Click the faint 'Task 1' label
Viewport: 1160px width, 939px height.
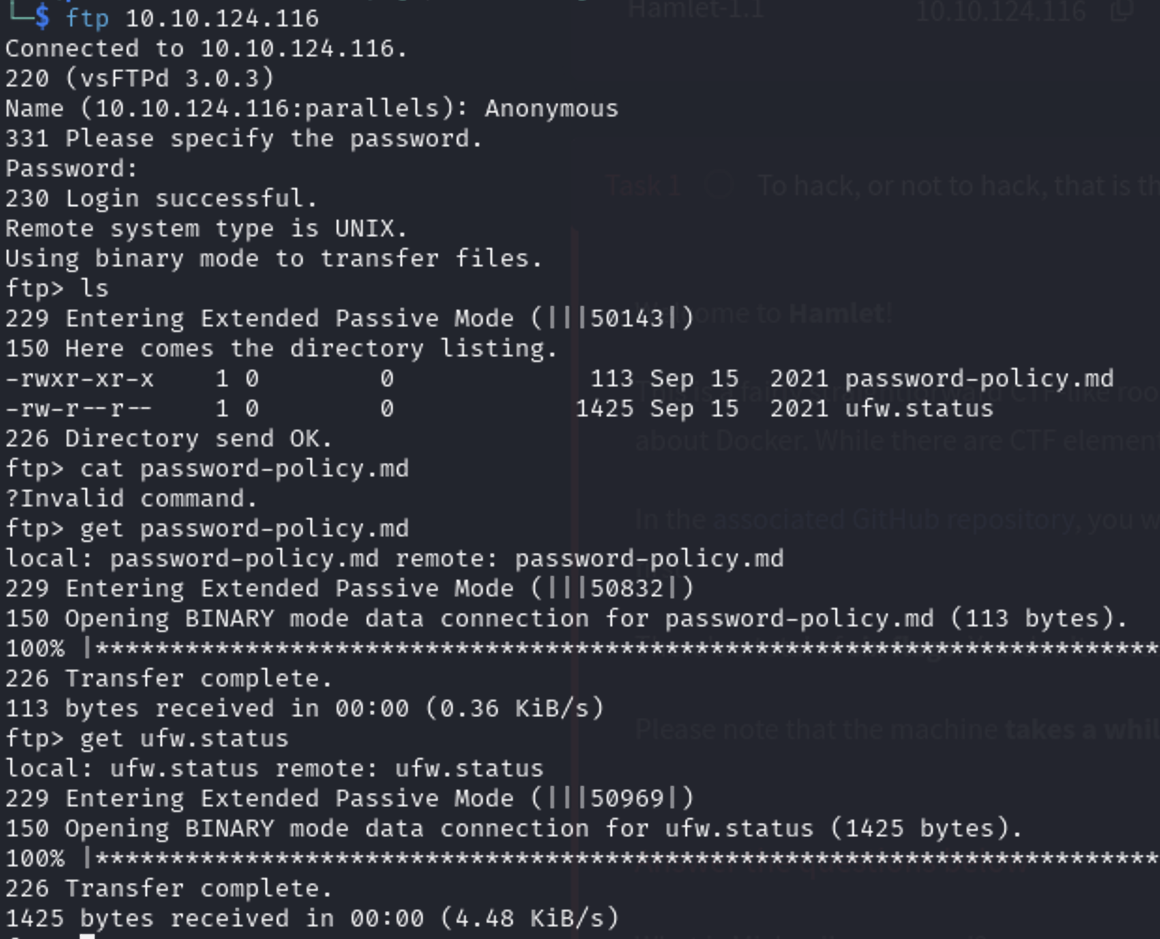[x=643, y=186]
